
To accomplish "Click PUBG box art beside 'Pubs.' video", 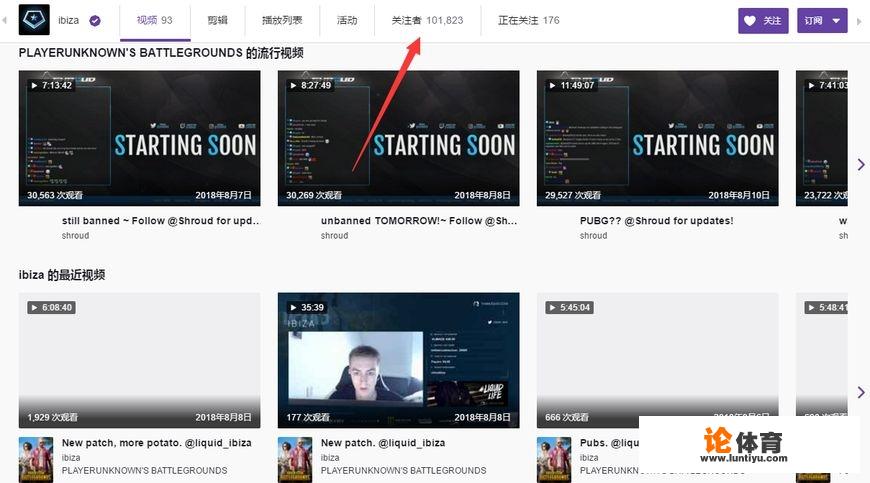I will [554, 460].
